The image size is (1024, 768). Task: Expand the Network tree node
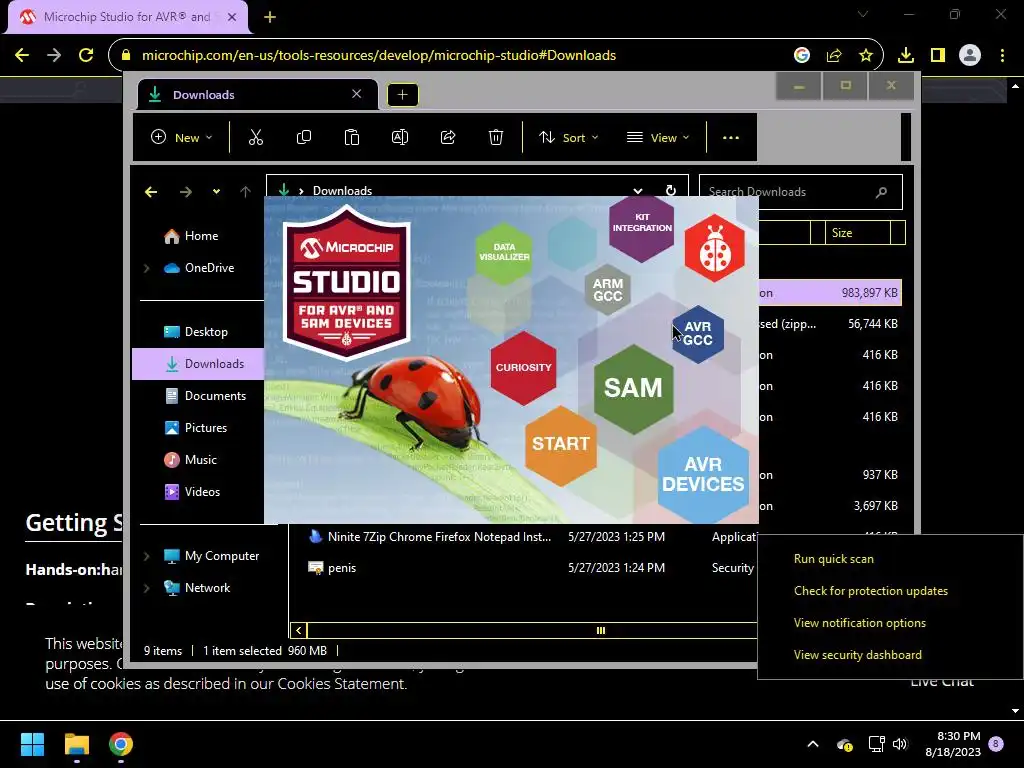[x=146, y=588]
